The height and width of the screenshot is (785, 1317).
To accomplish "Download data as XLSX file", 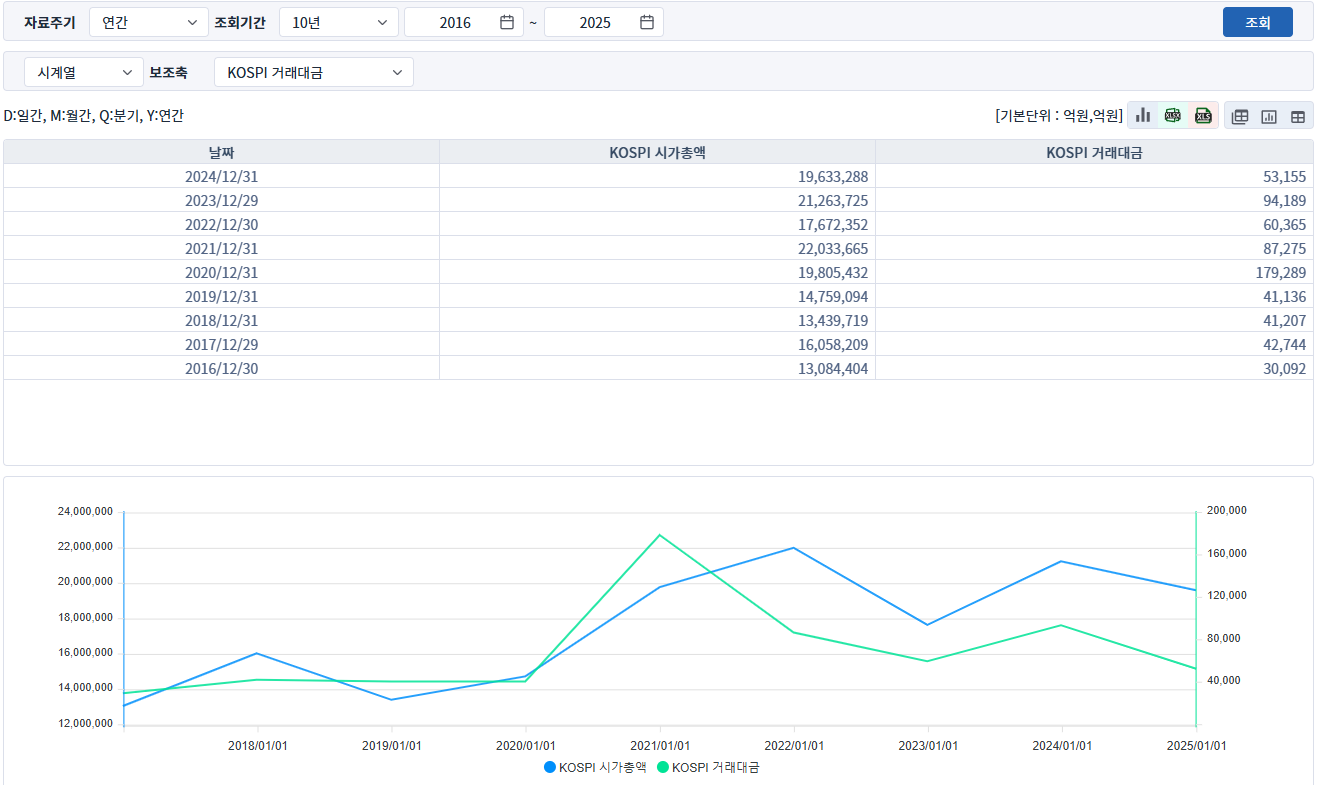I will point(1173,116).
